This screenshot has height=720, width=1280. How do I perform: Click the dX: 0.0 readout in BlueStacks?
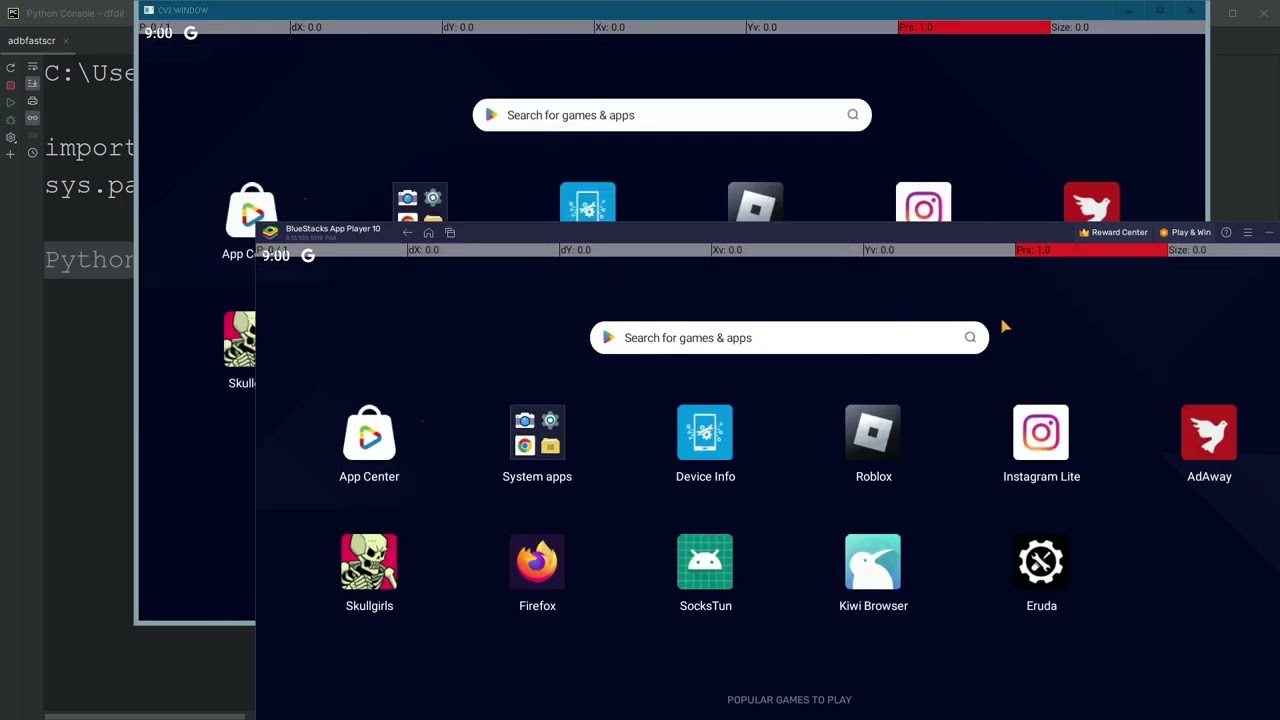tap(423, 250)
